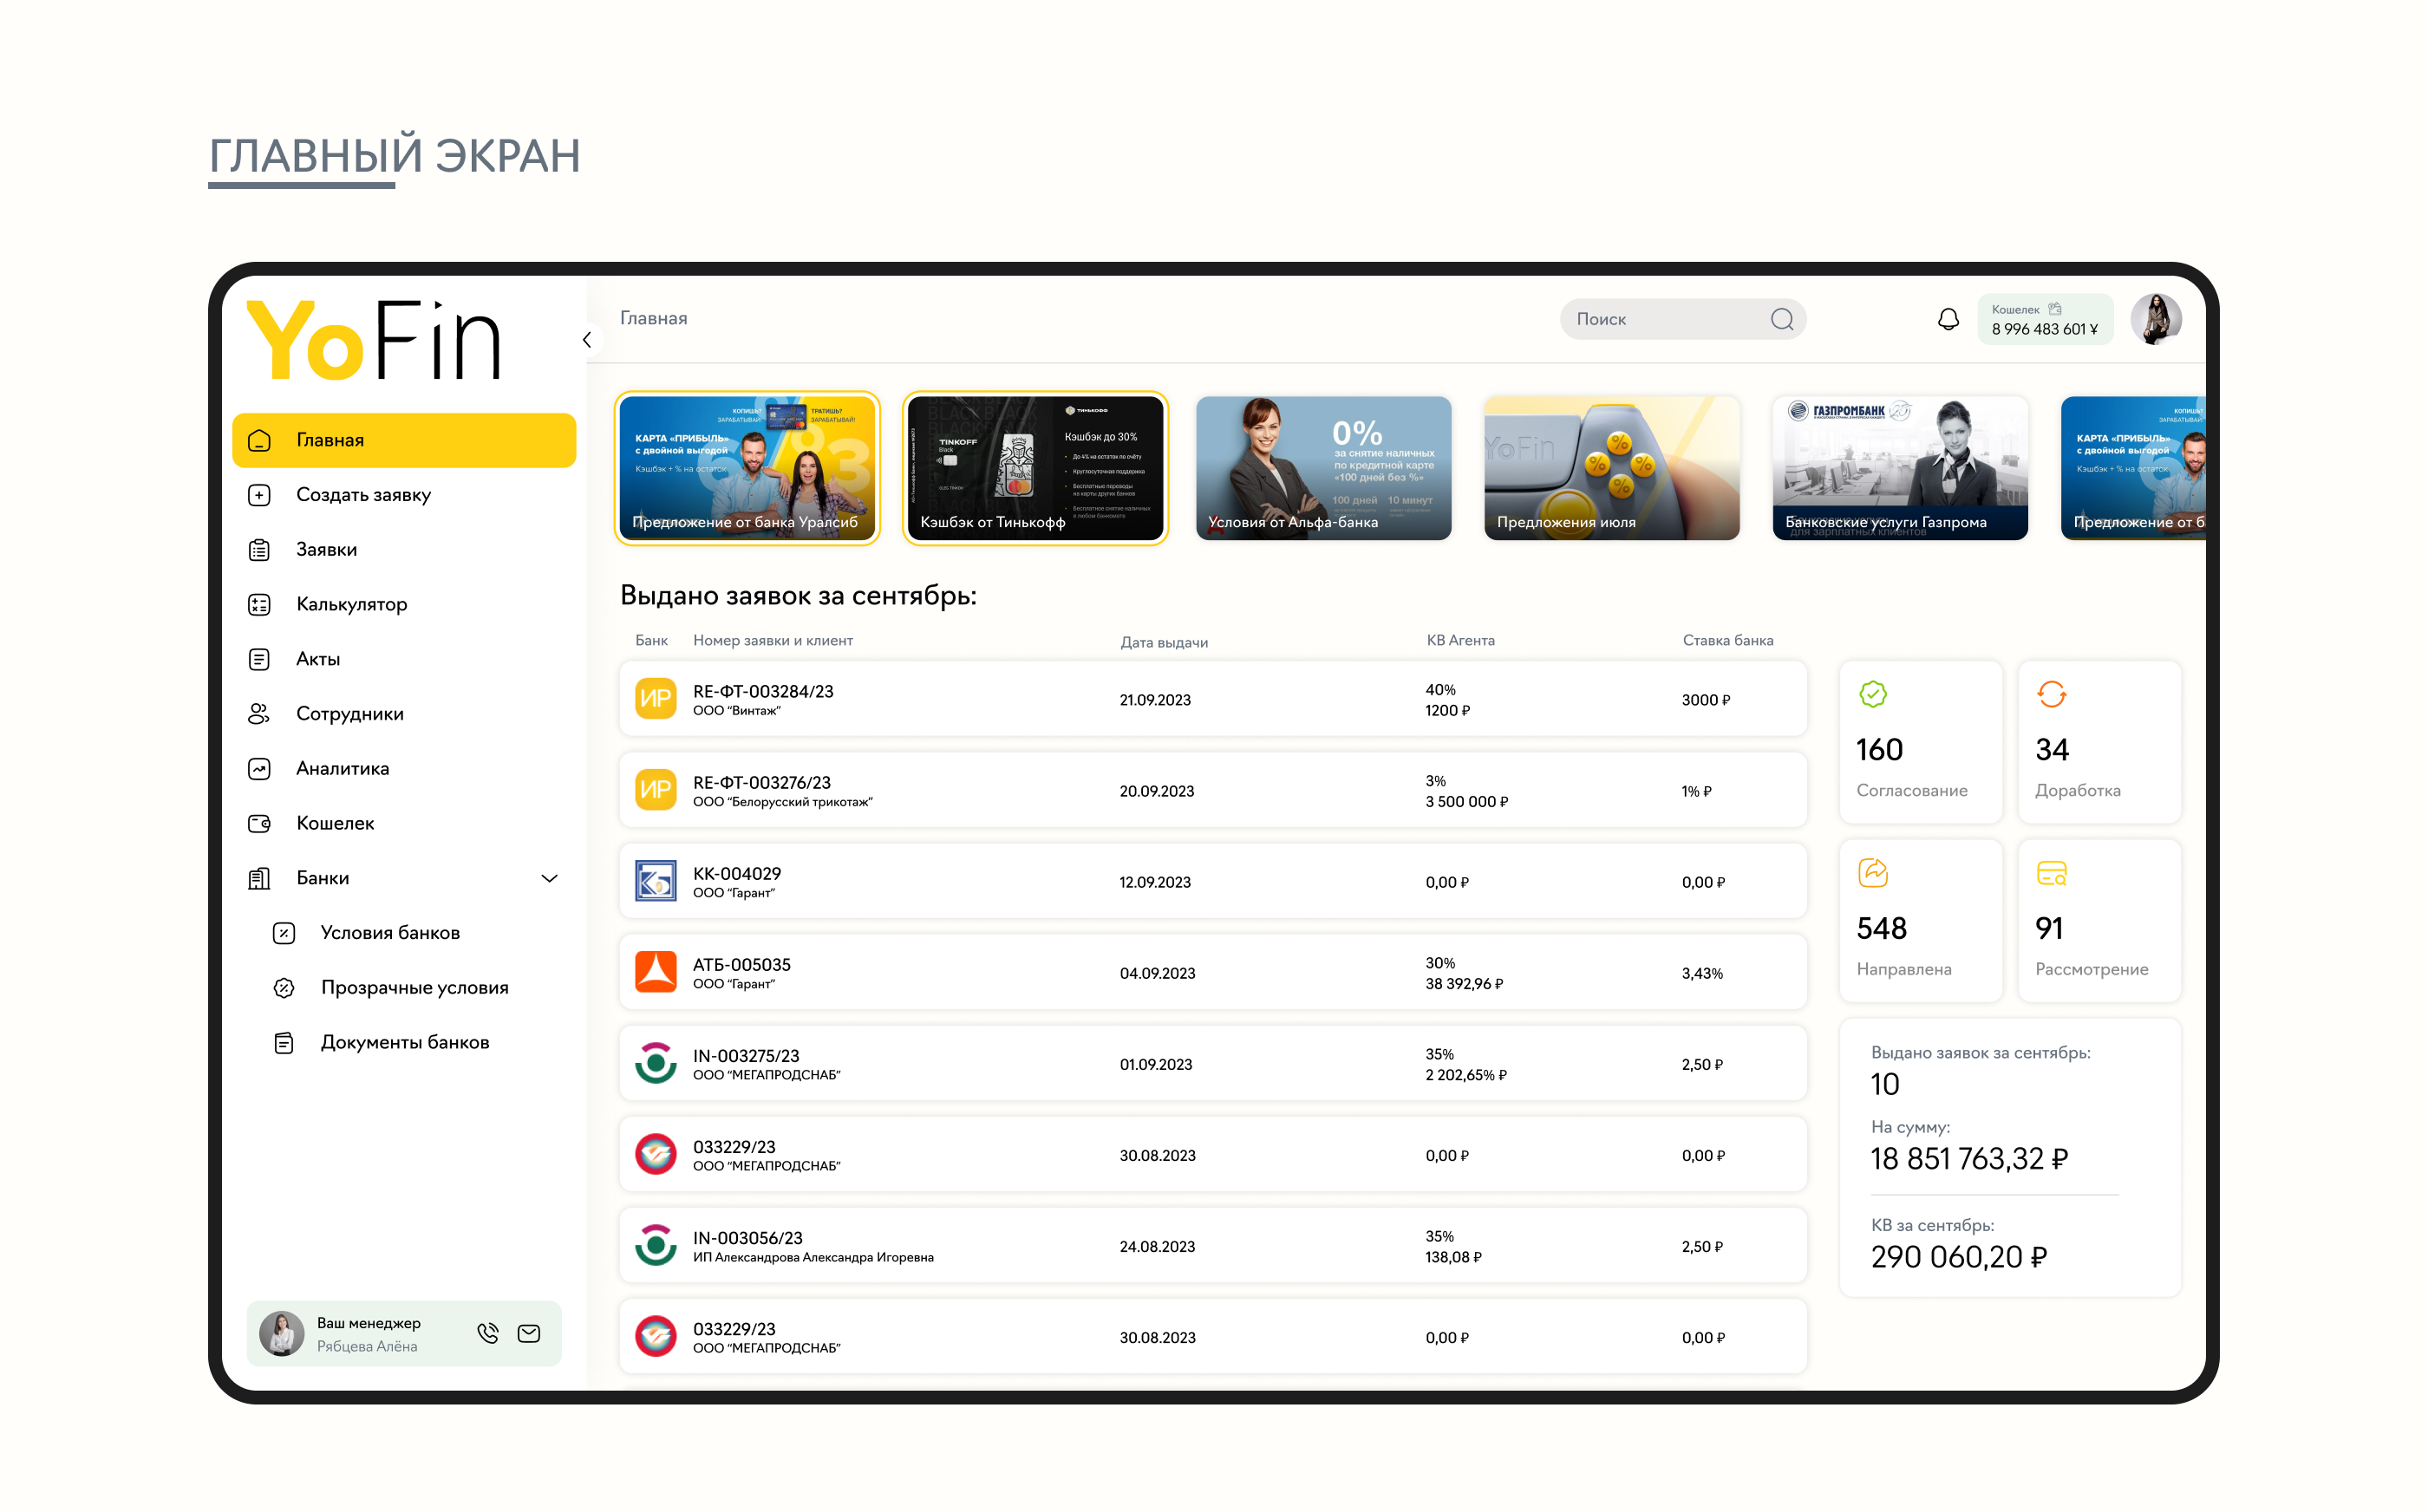
Task: Call your manager using the phone icon
Action: click(488, 1333)
